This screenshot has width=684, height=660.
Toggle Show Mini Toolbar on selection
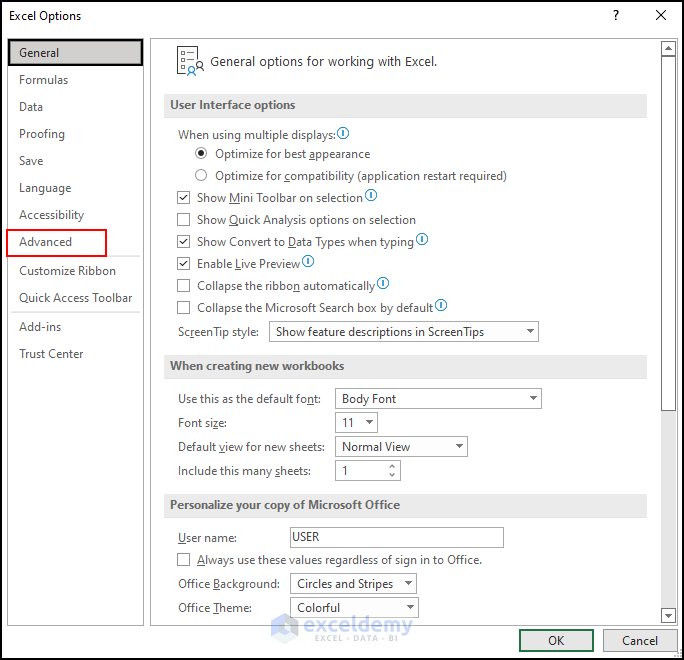(183, 198)
